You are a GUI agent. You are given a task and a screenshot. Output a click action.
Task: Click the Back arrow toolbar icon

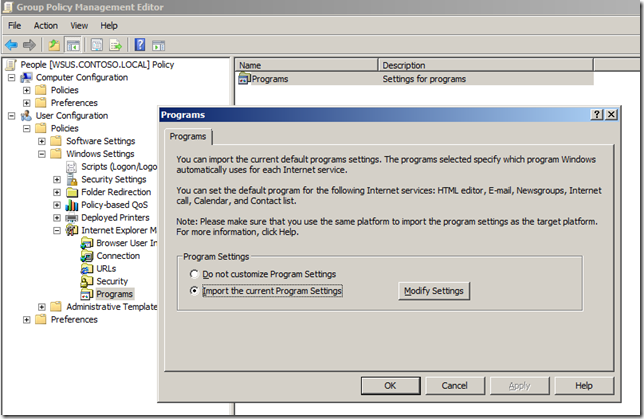point(11,45)
